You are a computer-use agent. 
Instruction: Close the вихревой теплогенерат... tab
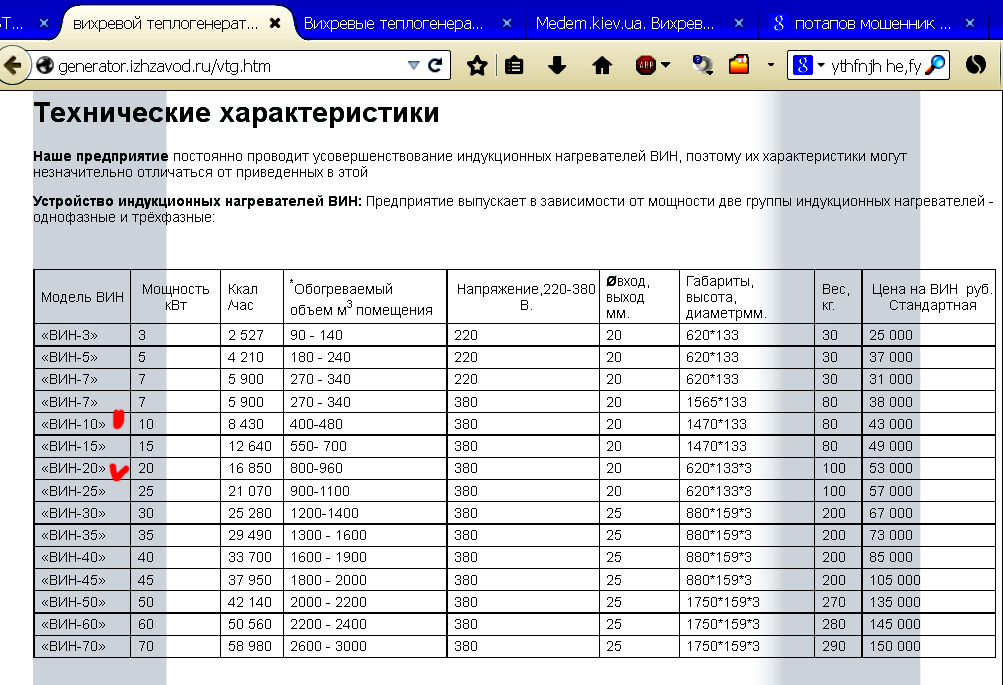coord(275,24)
